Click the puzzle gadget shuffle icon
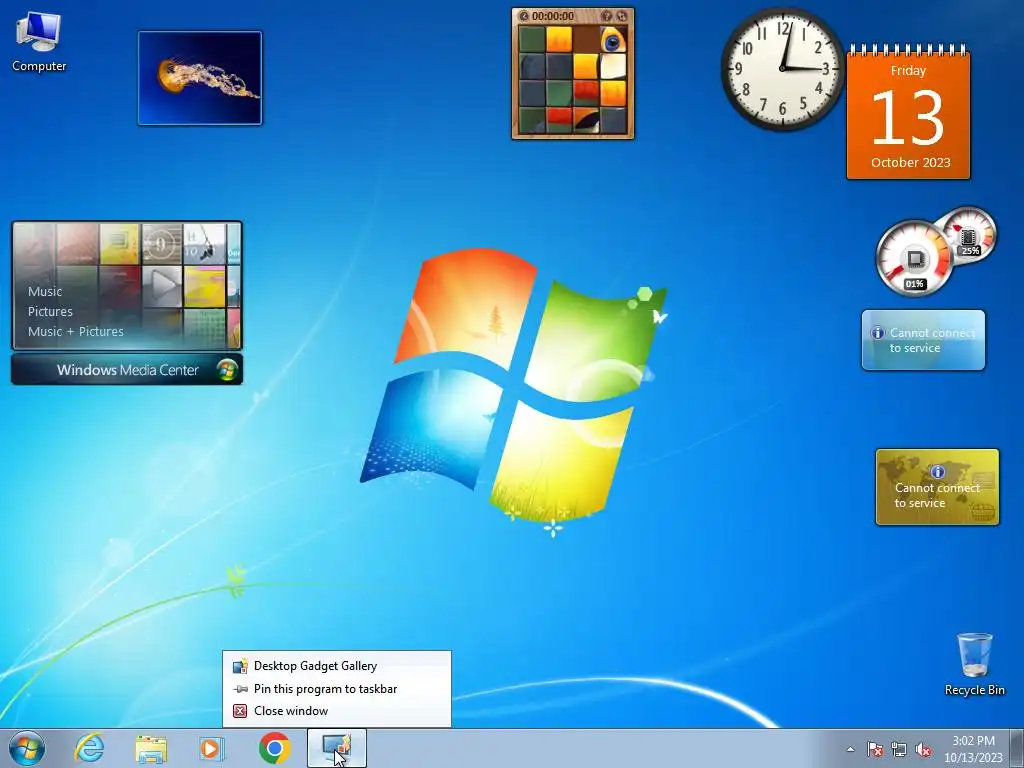Screen dimensions: 1024x768 click(622, 16)
